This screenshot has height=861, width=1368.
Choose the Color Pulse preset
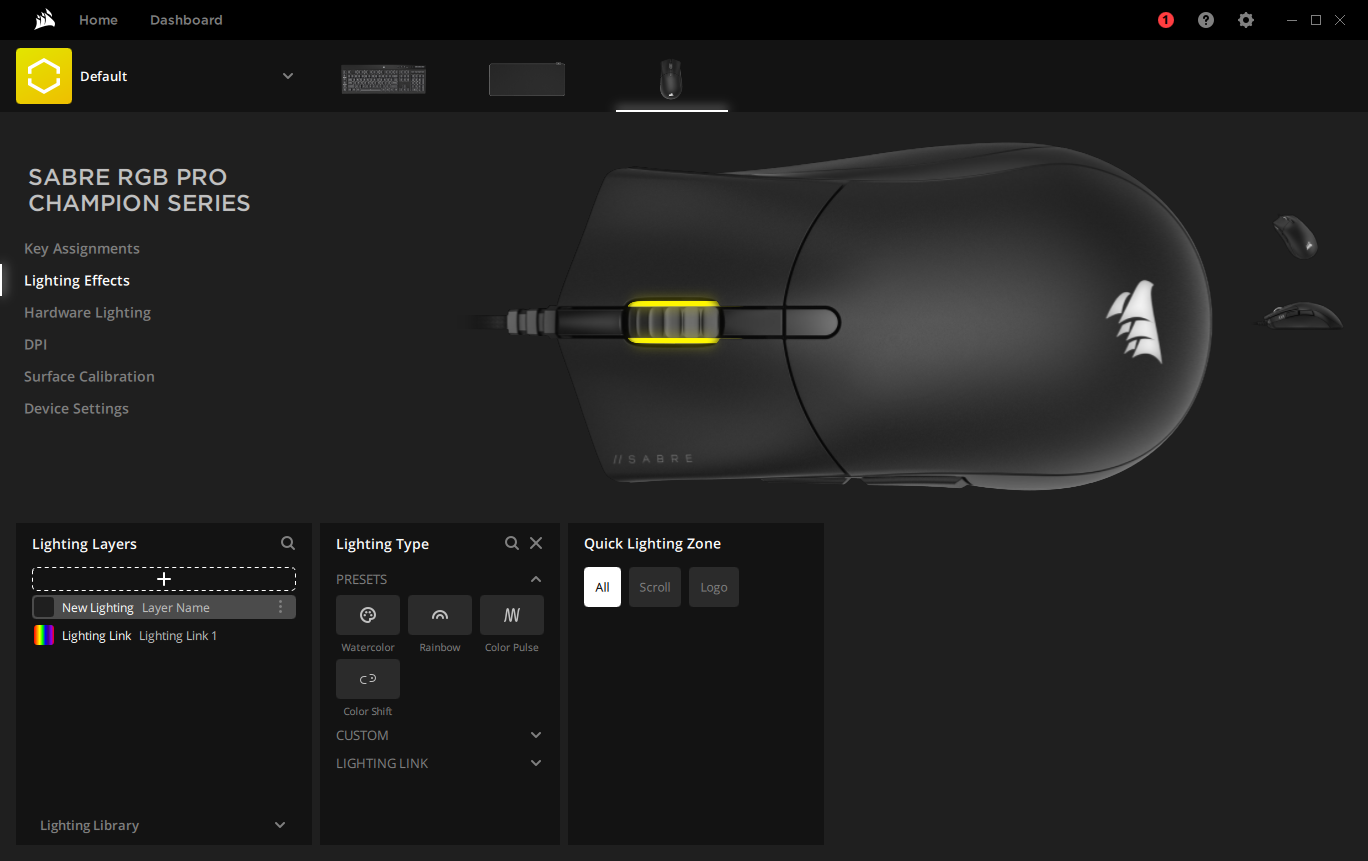coord(512,615)
